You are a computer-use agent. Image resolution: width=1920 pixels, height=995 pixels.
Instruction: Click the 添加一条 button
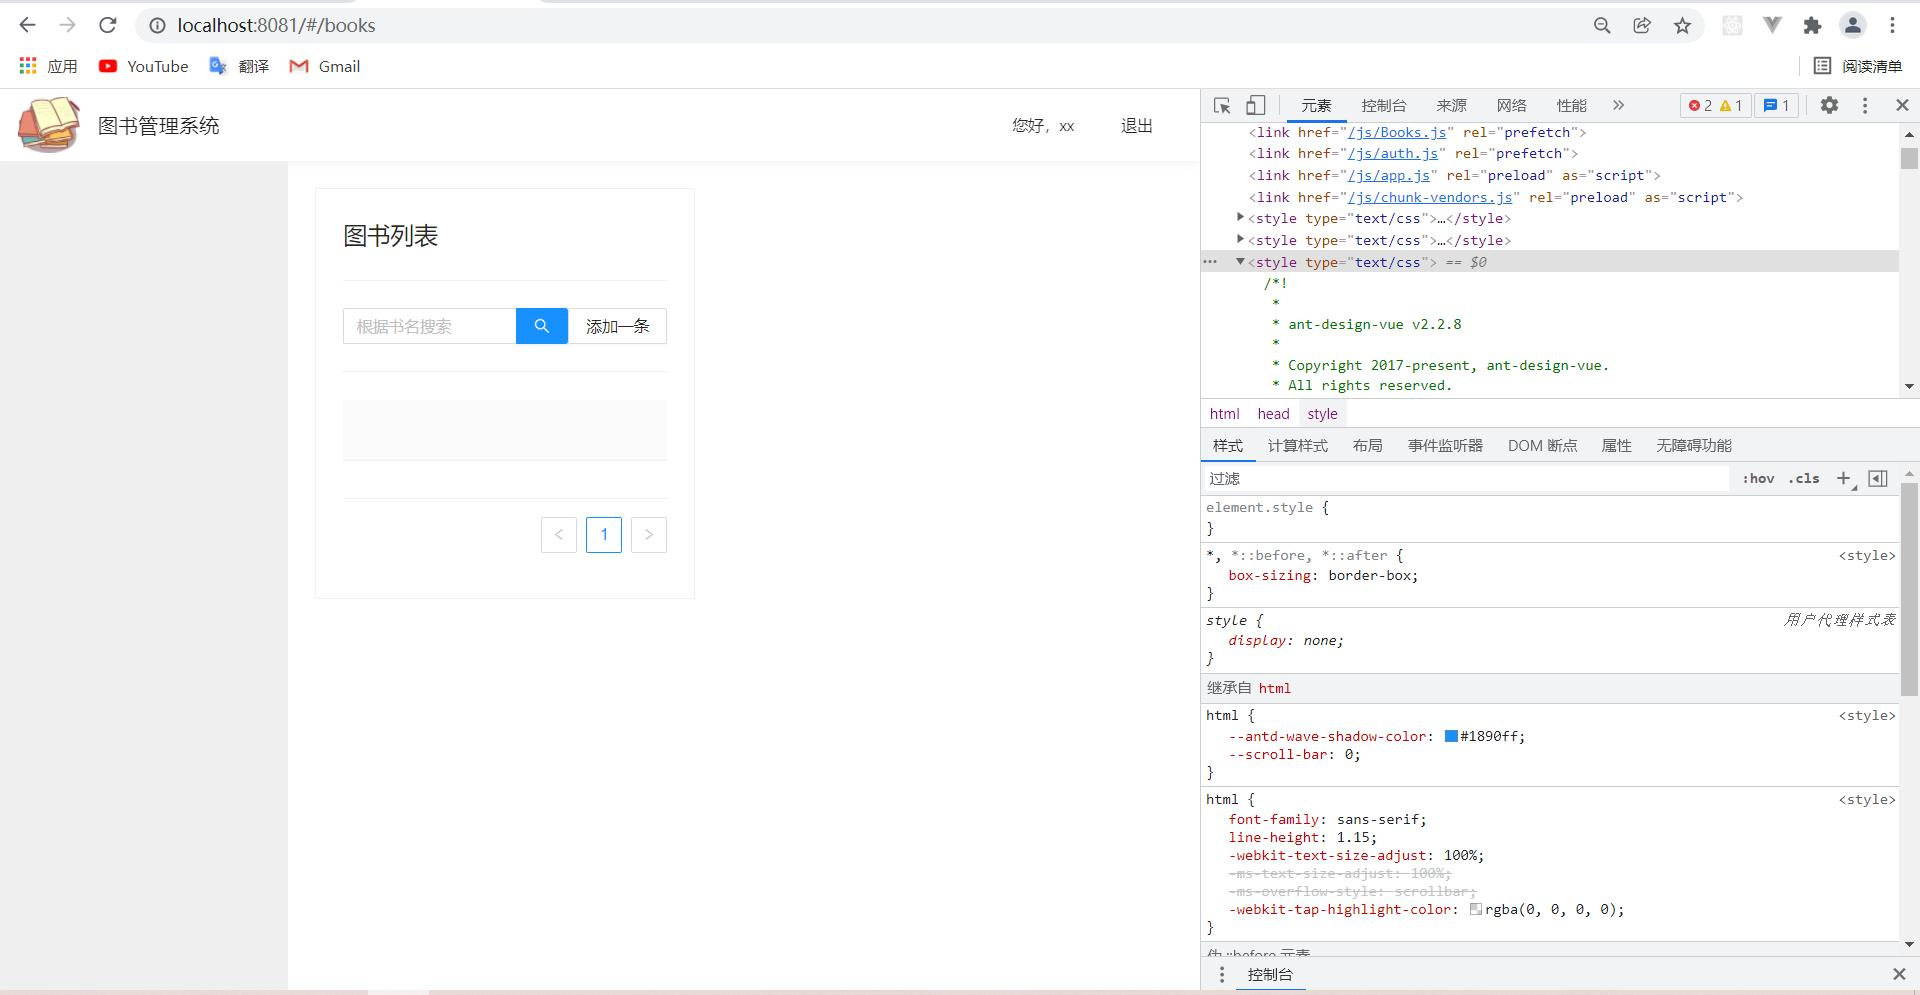617,326
